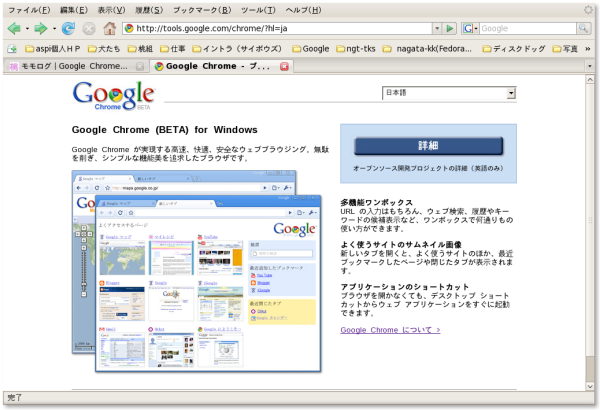Screen dimensions: 600x410
Task: Click the Stop loading icon
Action: (89, 28)
